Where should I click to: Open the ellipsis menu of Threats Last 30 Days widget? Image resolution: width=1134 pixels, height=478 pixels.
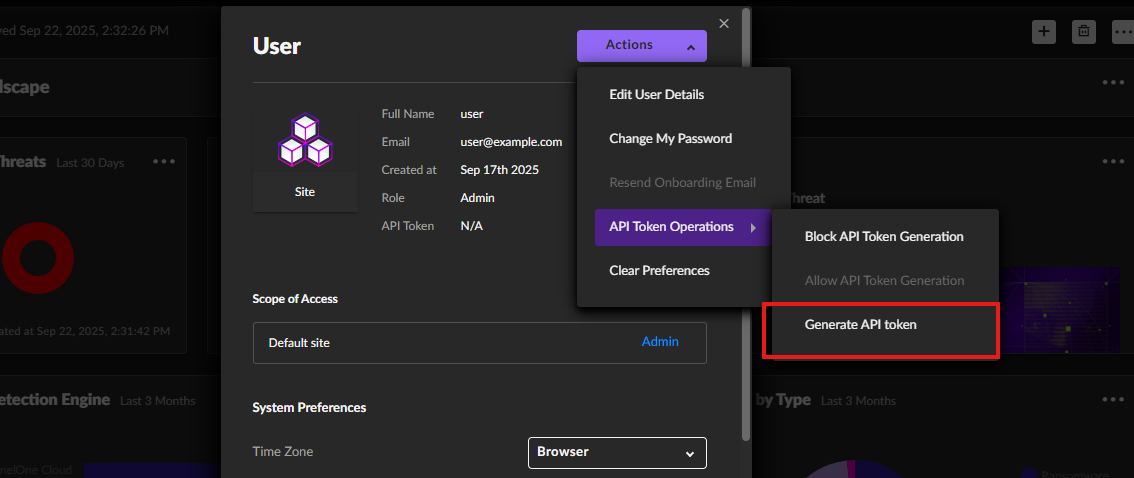click(x=165, y=162)
